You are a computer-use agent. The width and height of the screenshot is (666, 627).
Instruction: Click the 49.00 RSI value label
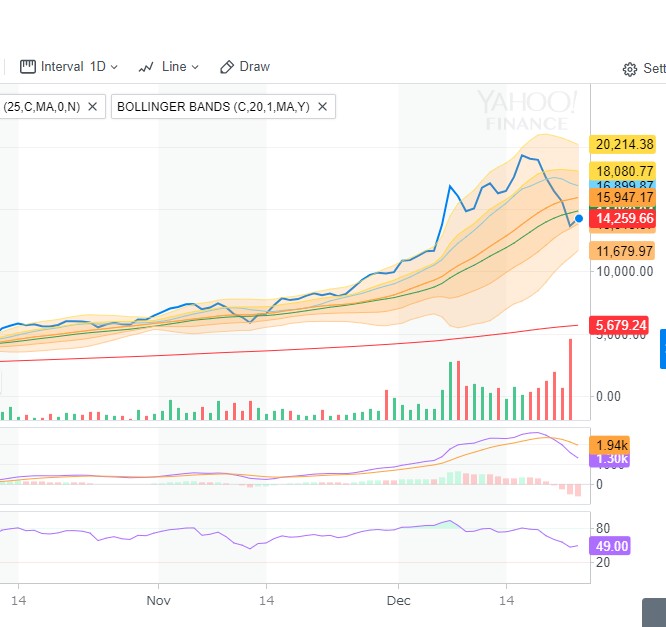610,546
